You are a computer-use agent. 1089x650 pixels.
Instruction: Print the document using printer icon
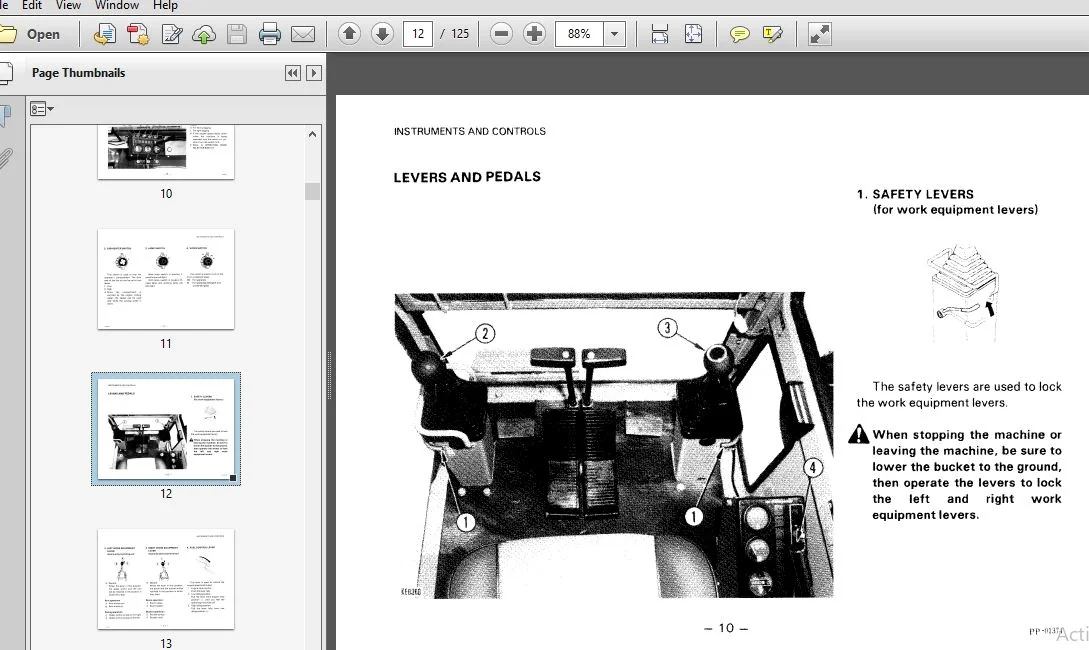click(269, 34)
